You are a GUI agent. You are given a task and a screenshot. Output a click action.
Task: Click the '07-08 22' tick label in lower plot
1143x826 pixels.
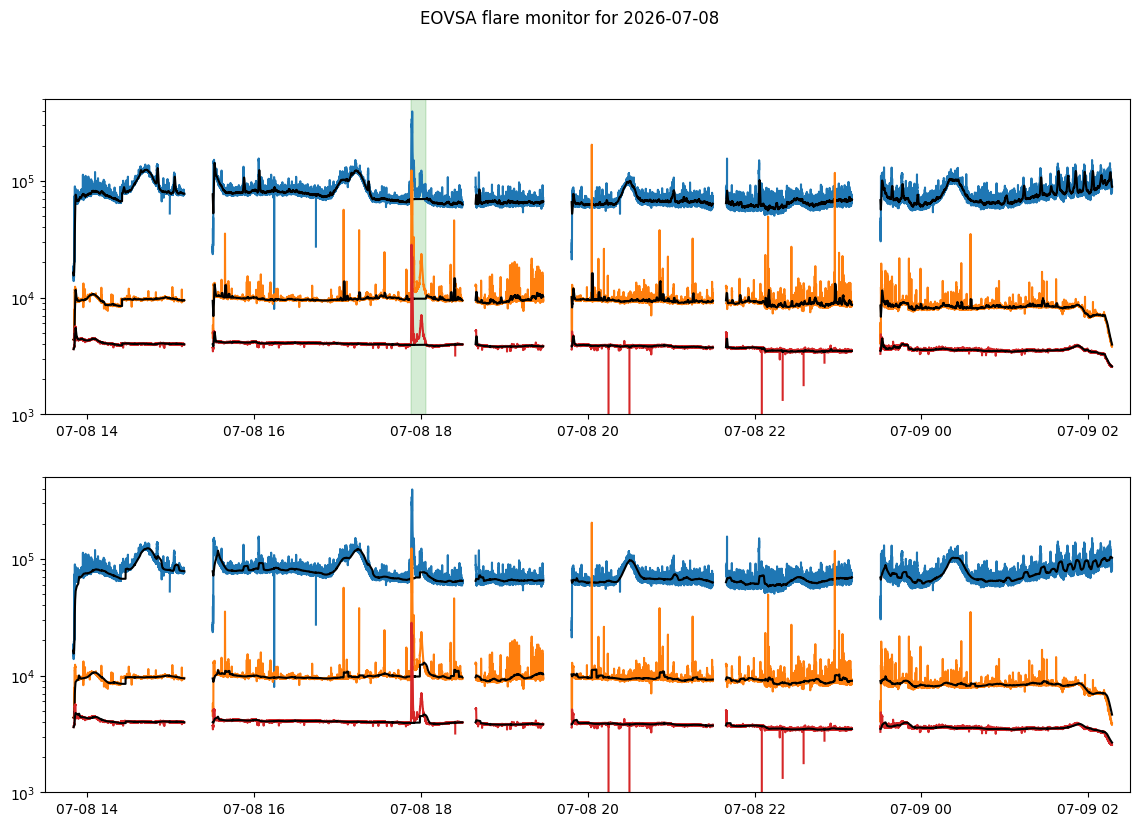[x=754, y=809]
